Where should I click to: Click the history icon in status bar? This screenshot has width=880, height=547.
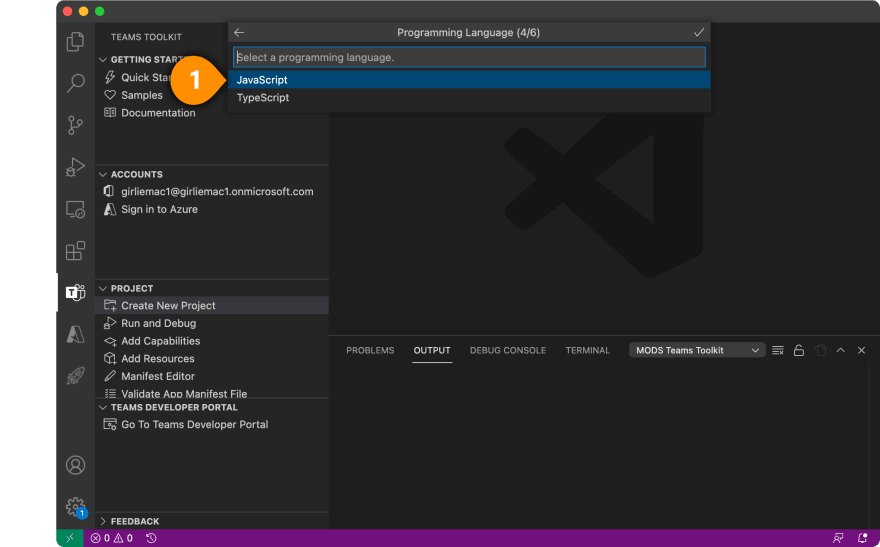(151, 538)
